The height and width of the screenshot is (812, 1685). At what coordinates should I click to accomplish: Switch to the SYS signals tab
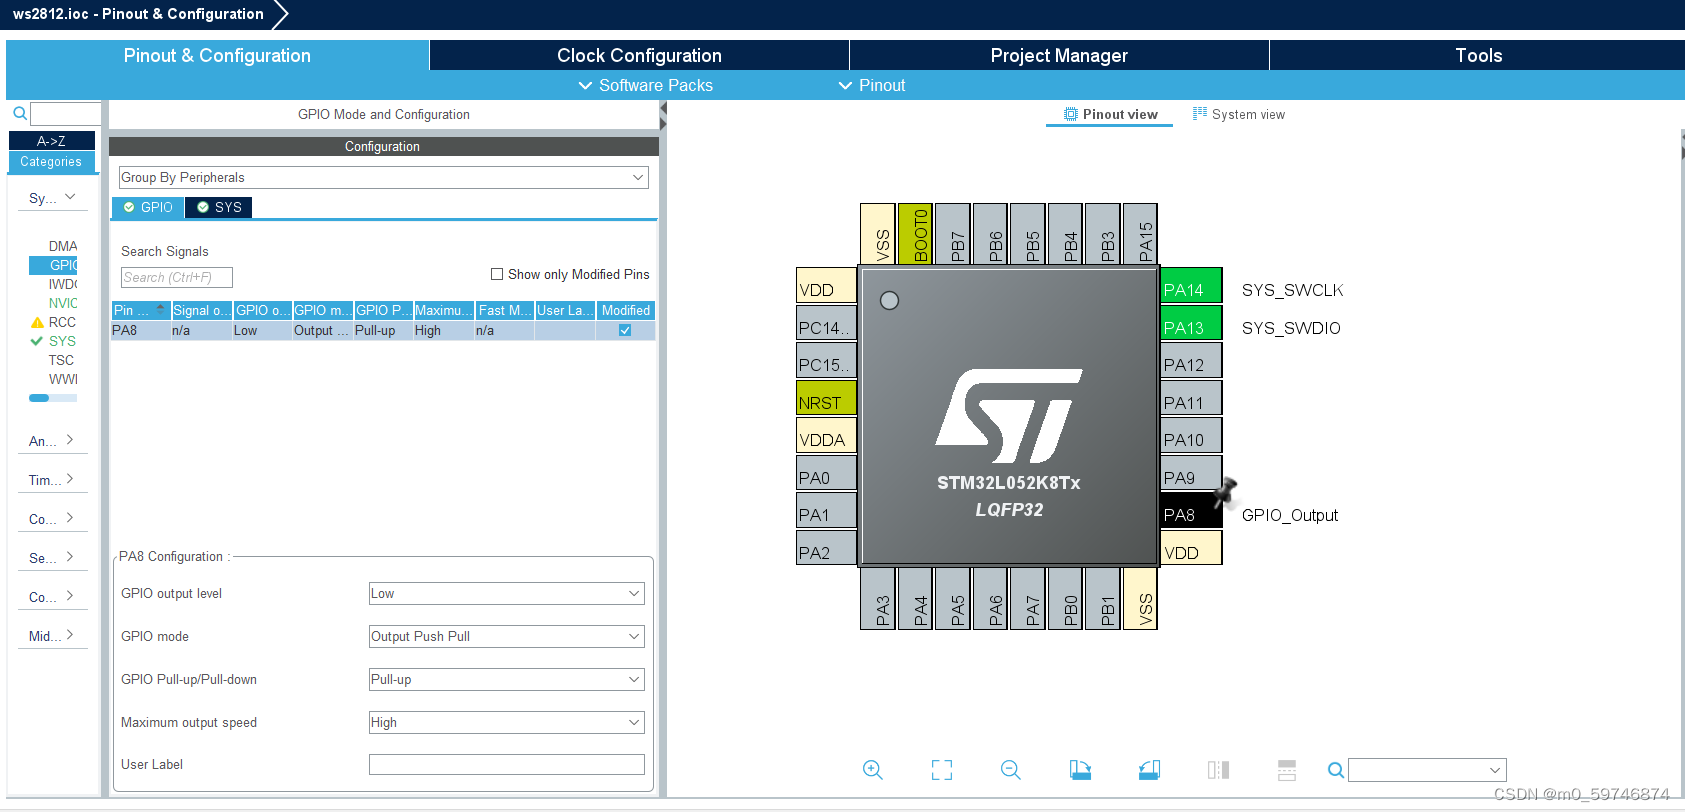click(x=219, y=207)
